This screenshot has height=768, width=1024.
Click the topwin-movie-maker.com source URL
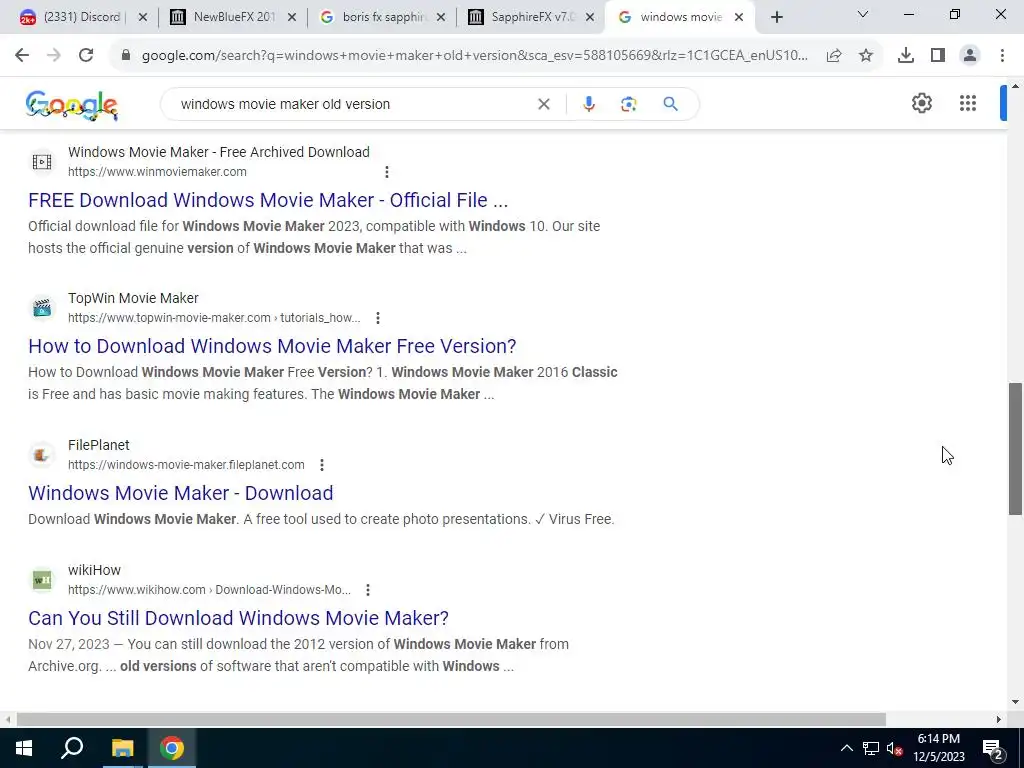click(214, 318)
